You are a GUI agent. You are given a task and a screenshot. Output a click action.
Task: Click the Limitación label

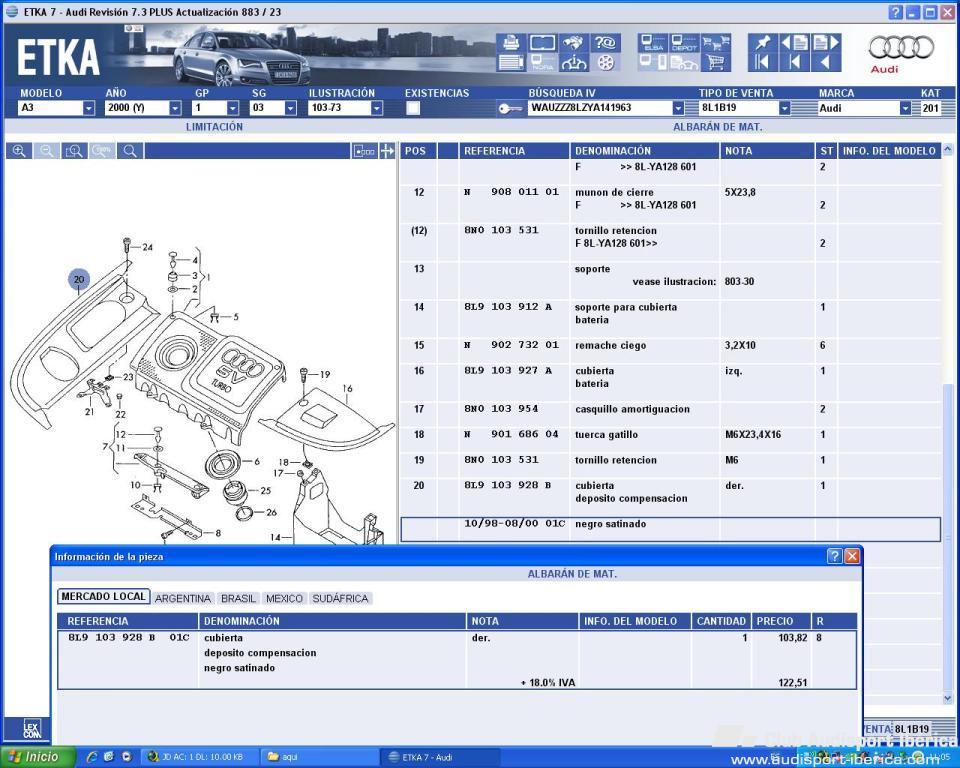[214, 127]
